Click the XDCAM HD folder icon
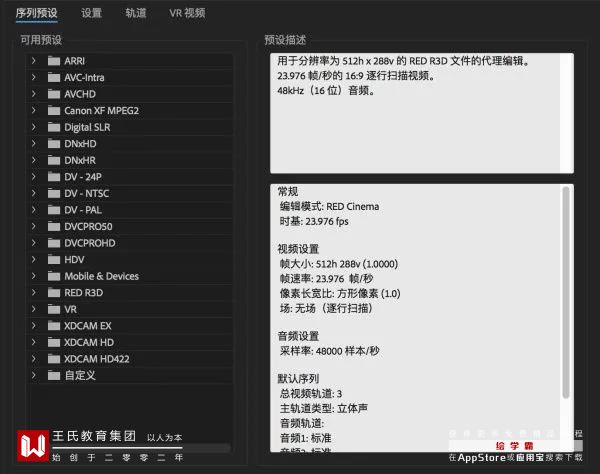The image size is (600, 474). tap(54, 342)
